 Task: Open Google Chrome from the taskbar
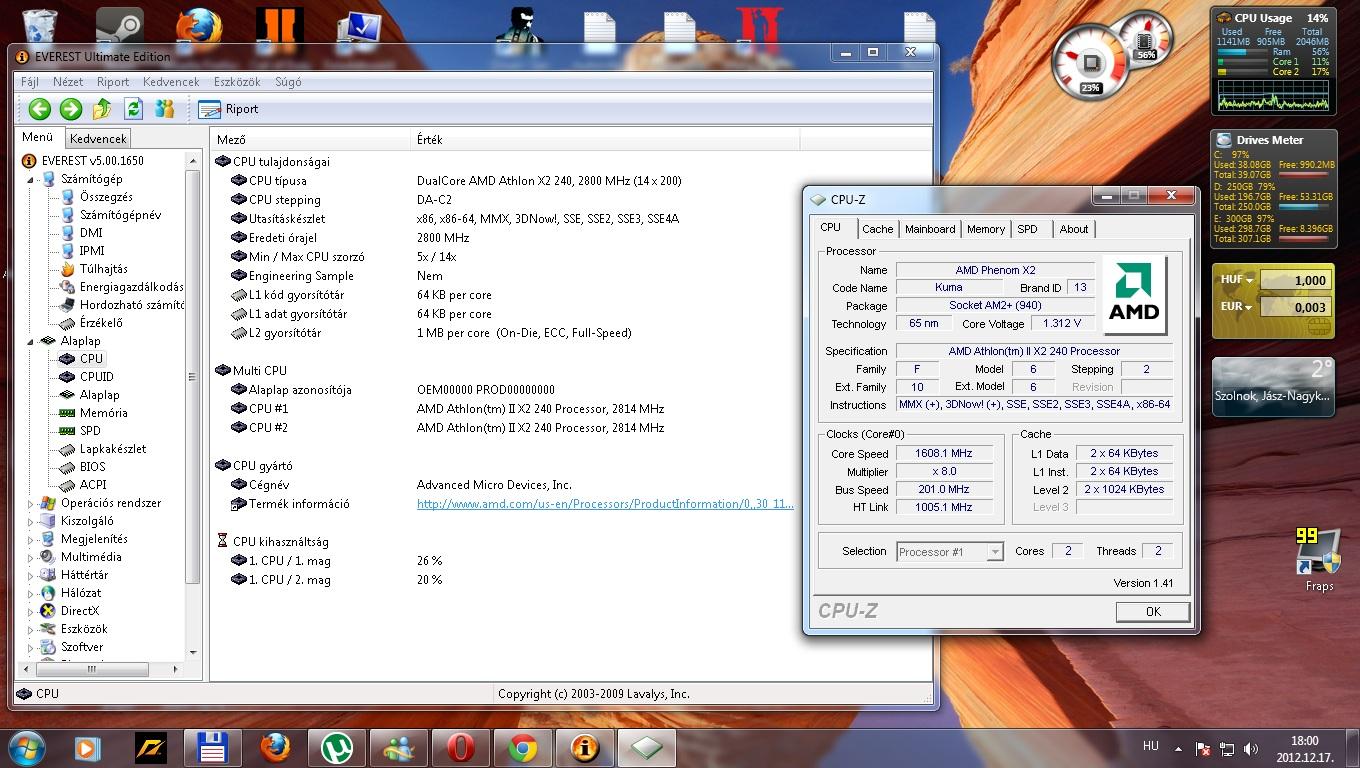[x=522, y=747]
